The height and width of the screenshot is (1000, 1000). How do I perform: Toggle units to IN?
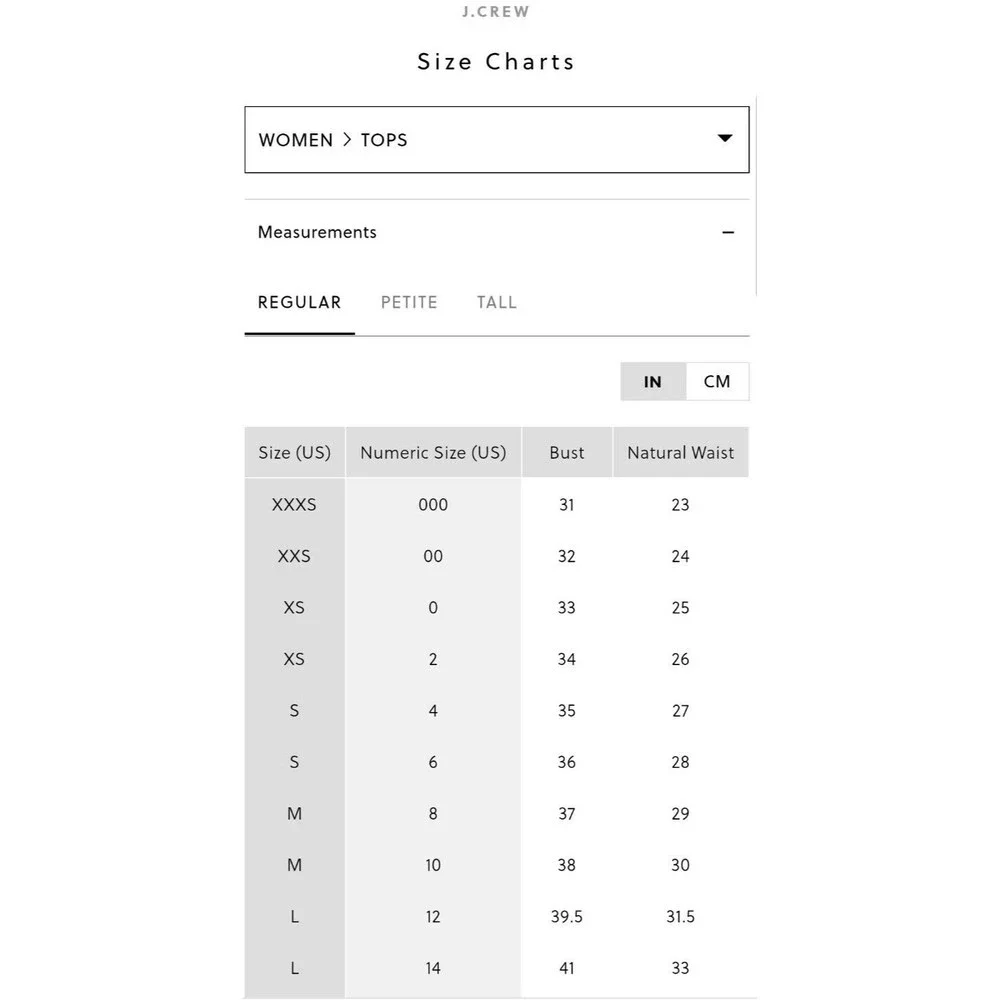coord(653,381)
